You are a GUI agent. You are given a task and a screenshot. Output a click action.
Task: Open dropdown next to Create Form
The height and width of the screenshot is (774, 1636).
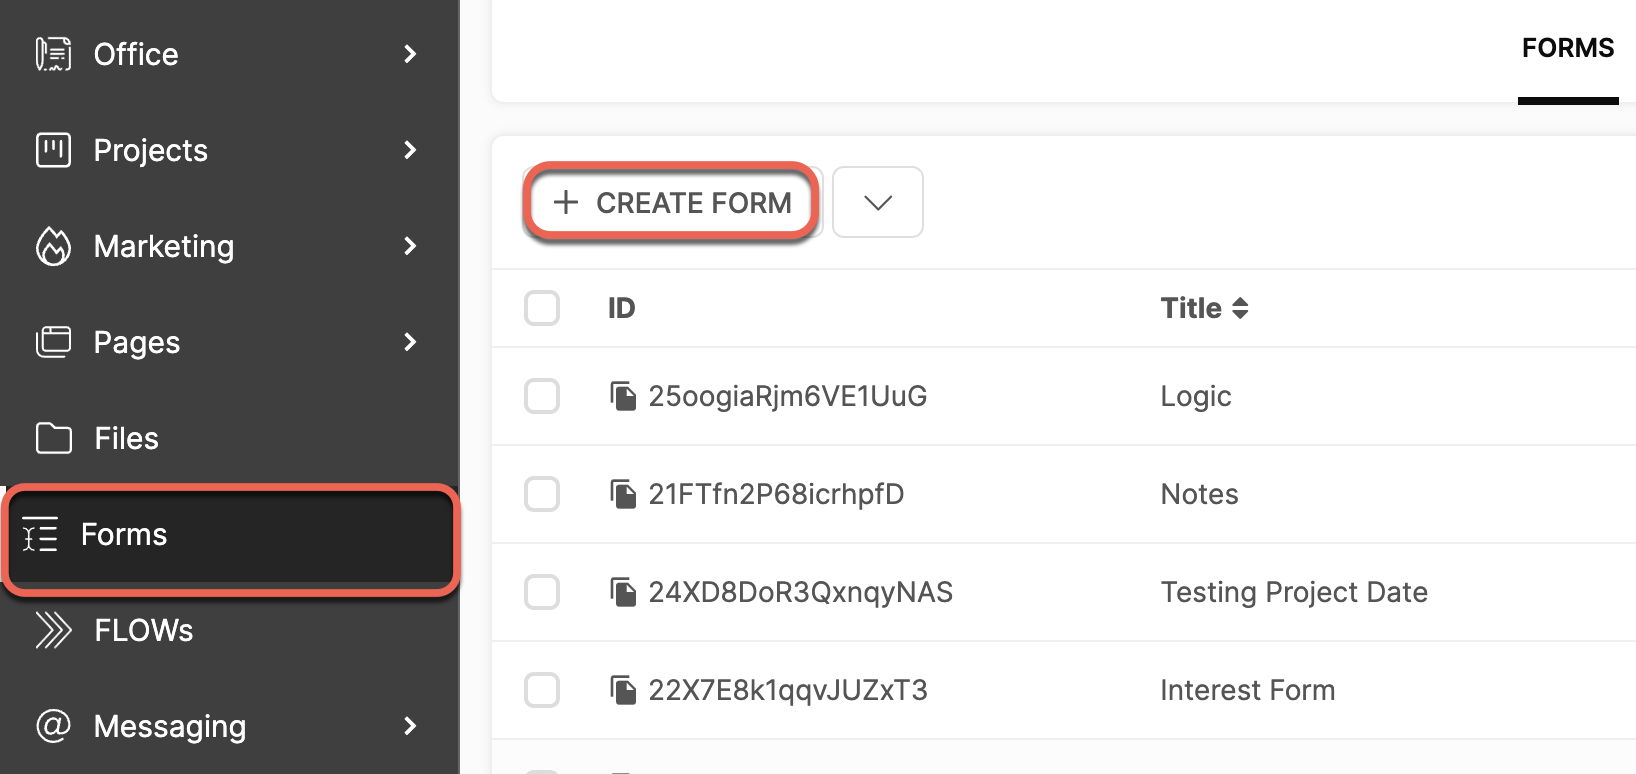(x=878, y=202)
